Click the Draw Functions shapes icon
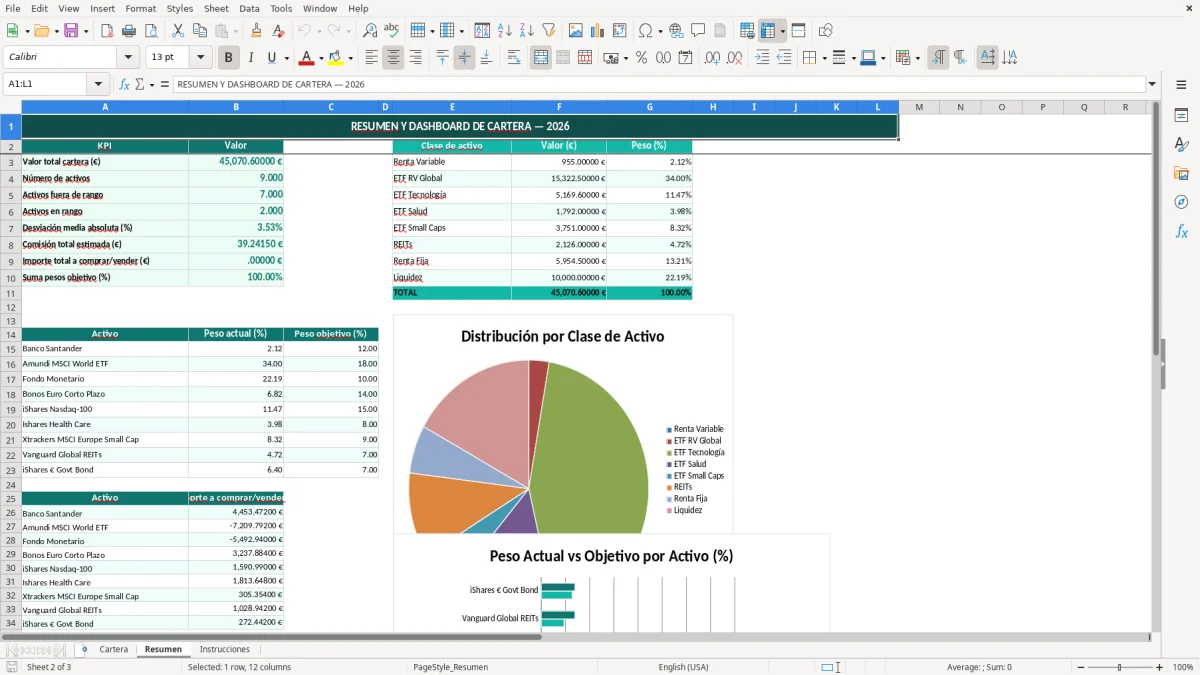The image size is (1200, 675). [x=826, y=31]
